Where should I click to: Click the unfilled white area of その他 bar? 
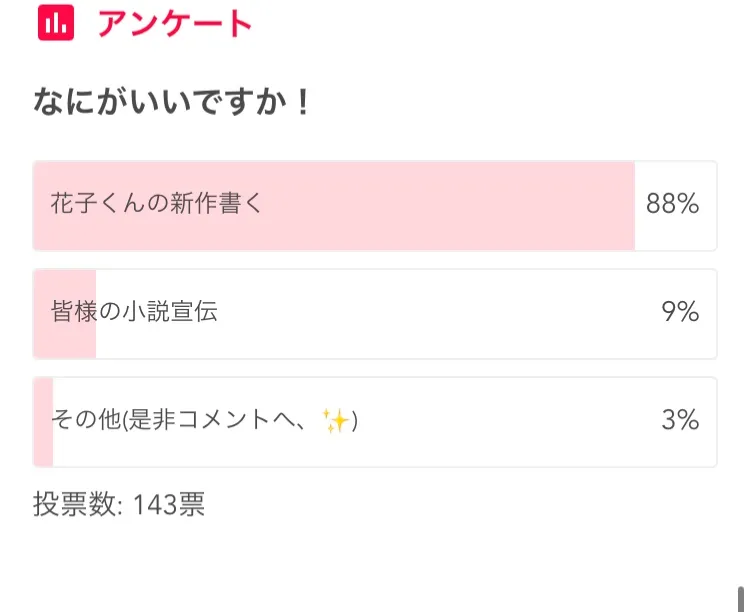click(x=500, y=421)
